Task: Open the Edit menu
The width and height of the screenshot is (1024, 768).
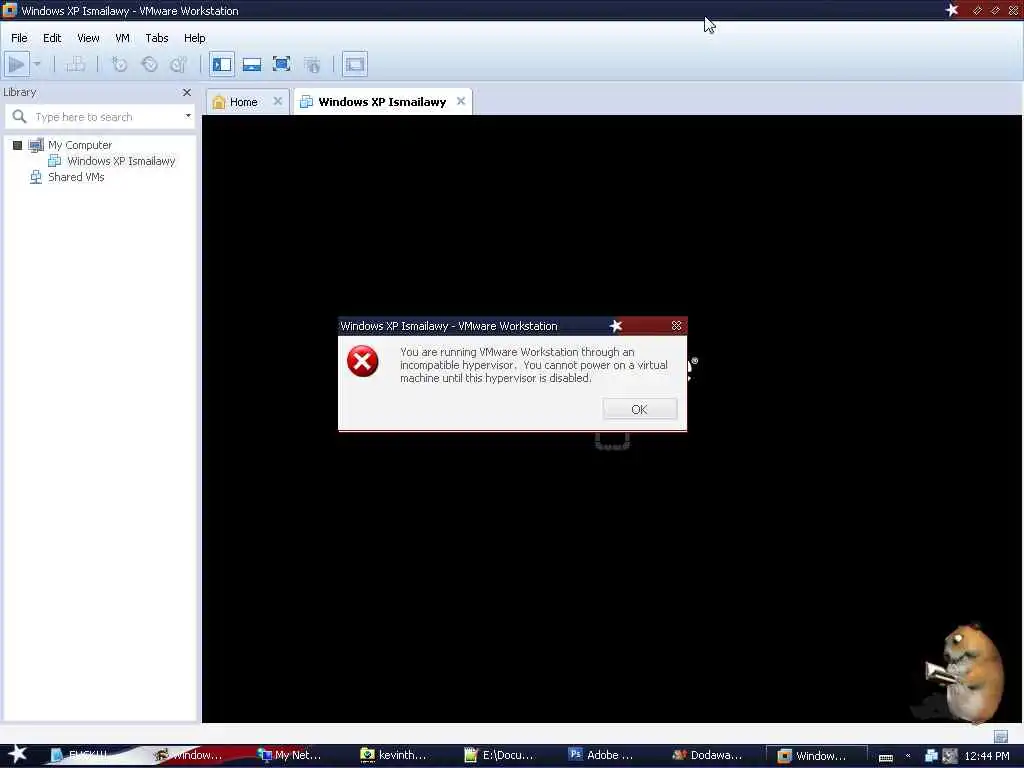Action: [52, 38]
